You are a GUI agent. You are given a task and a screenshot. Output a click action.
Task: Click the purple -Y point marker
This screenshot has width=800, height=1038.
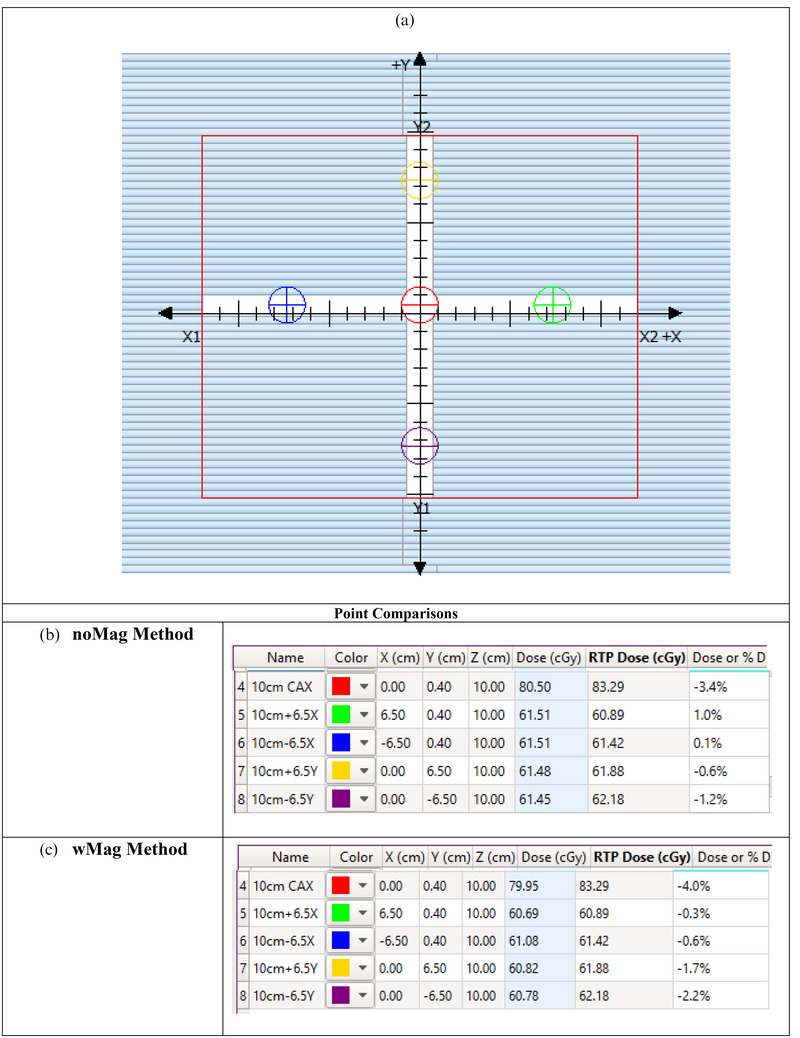pos(419,446)
